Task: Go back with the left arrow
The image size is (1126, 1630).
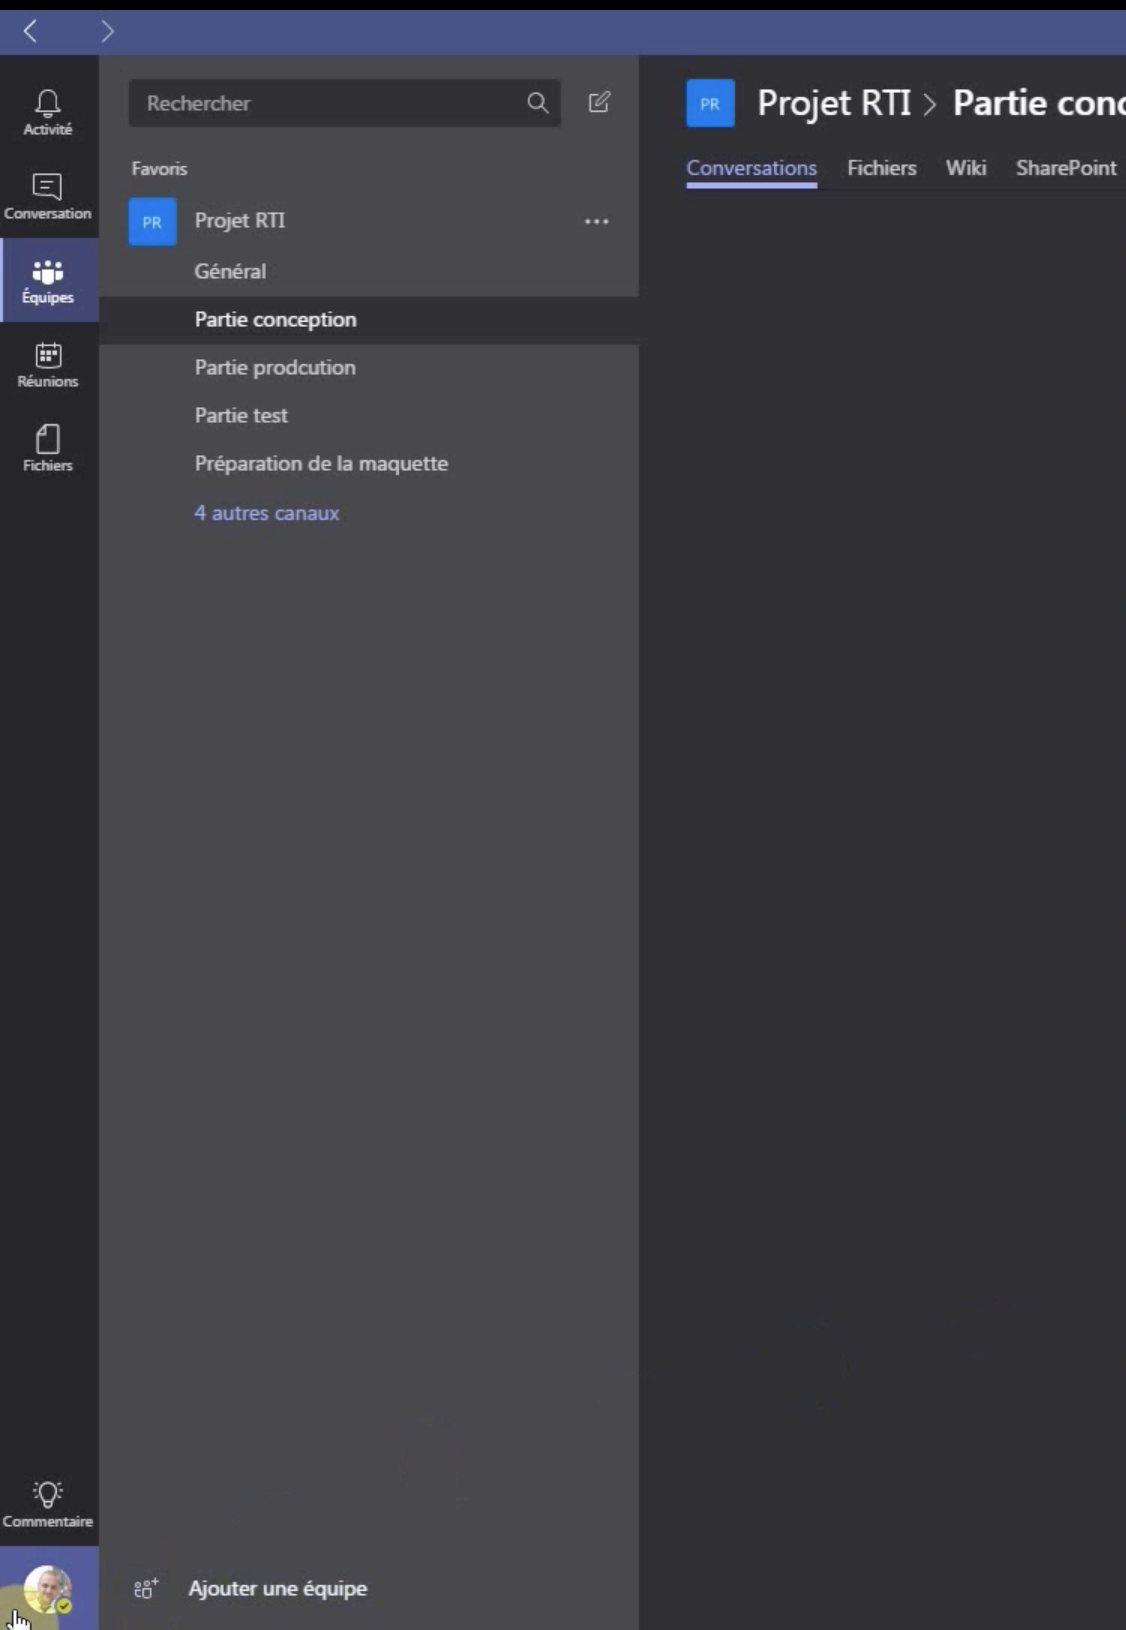Action: 30,32
